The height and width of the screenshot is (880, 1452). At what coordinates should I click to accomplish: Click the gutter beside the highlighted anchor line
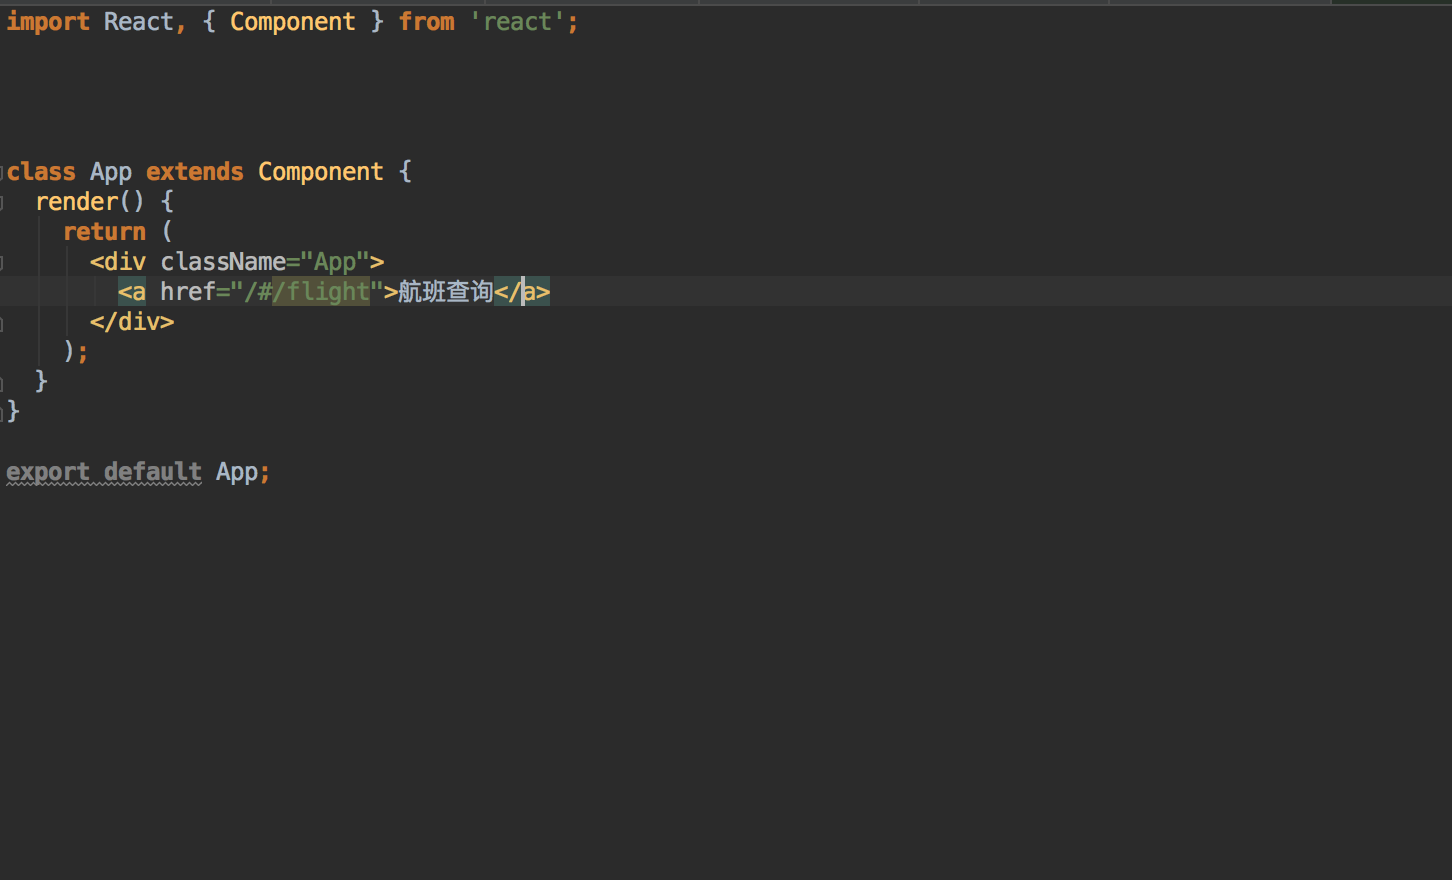click(x=3, y=291)
